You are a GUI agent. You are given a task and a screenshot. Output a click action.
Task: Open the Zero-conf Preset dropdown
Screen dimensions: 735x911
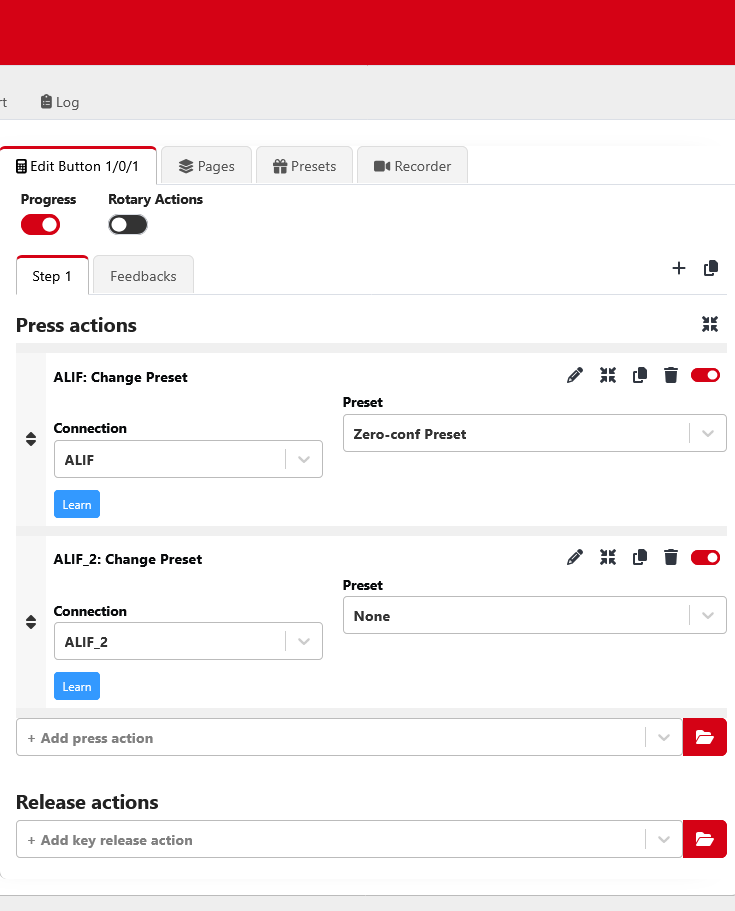pos(534,434)
